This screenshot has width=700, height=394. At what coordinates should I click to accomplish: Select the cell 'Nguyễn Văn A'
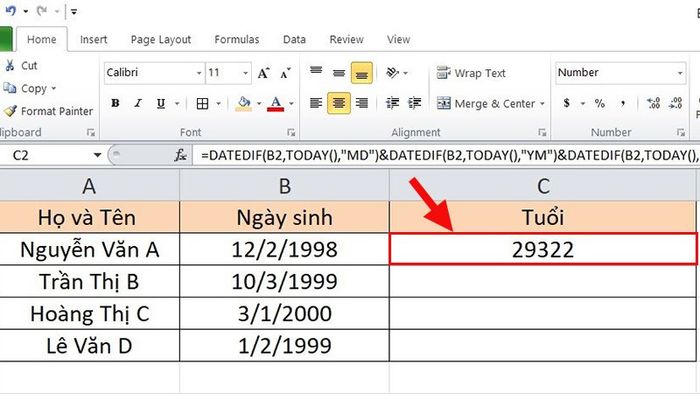pos(89,249)
